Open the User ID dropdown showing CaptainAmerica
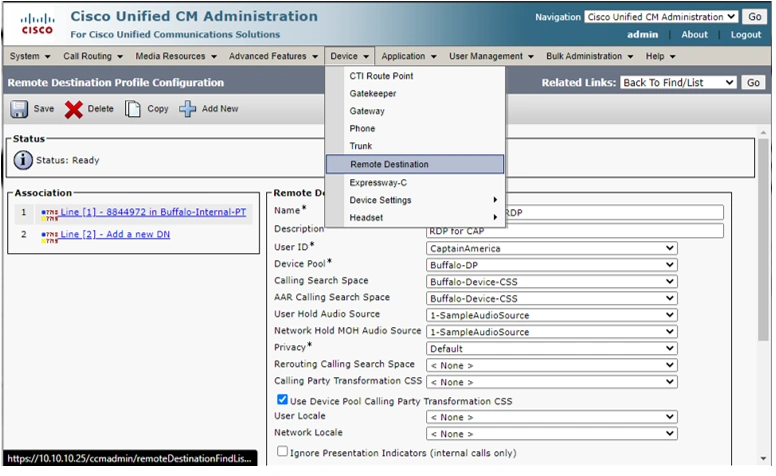776x476 pixels. pos(551,248)
